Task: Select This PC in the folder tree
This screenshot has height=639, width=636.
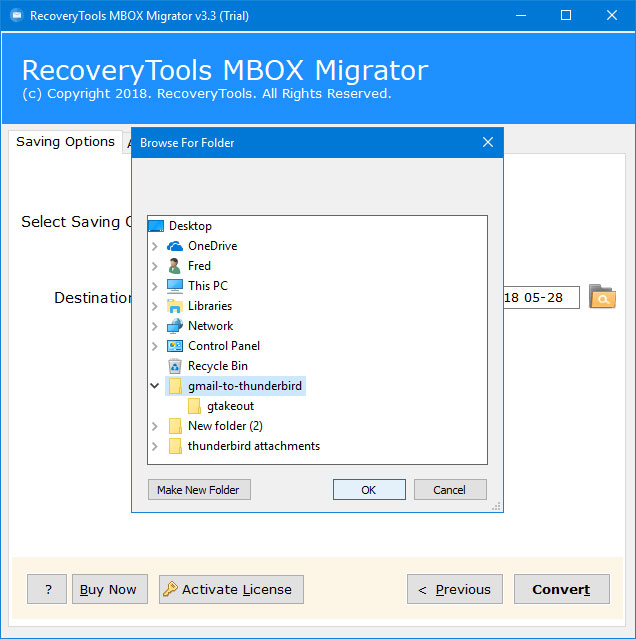Action: click(208, 286)
